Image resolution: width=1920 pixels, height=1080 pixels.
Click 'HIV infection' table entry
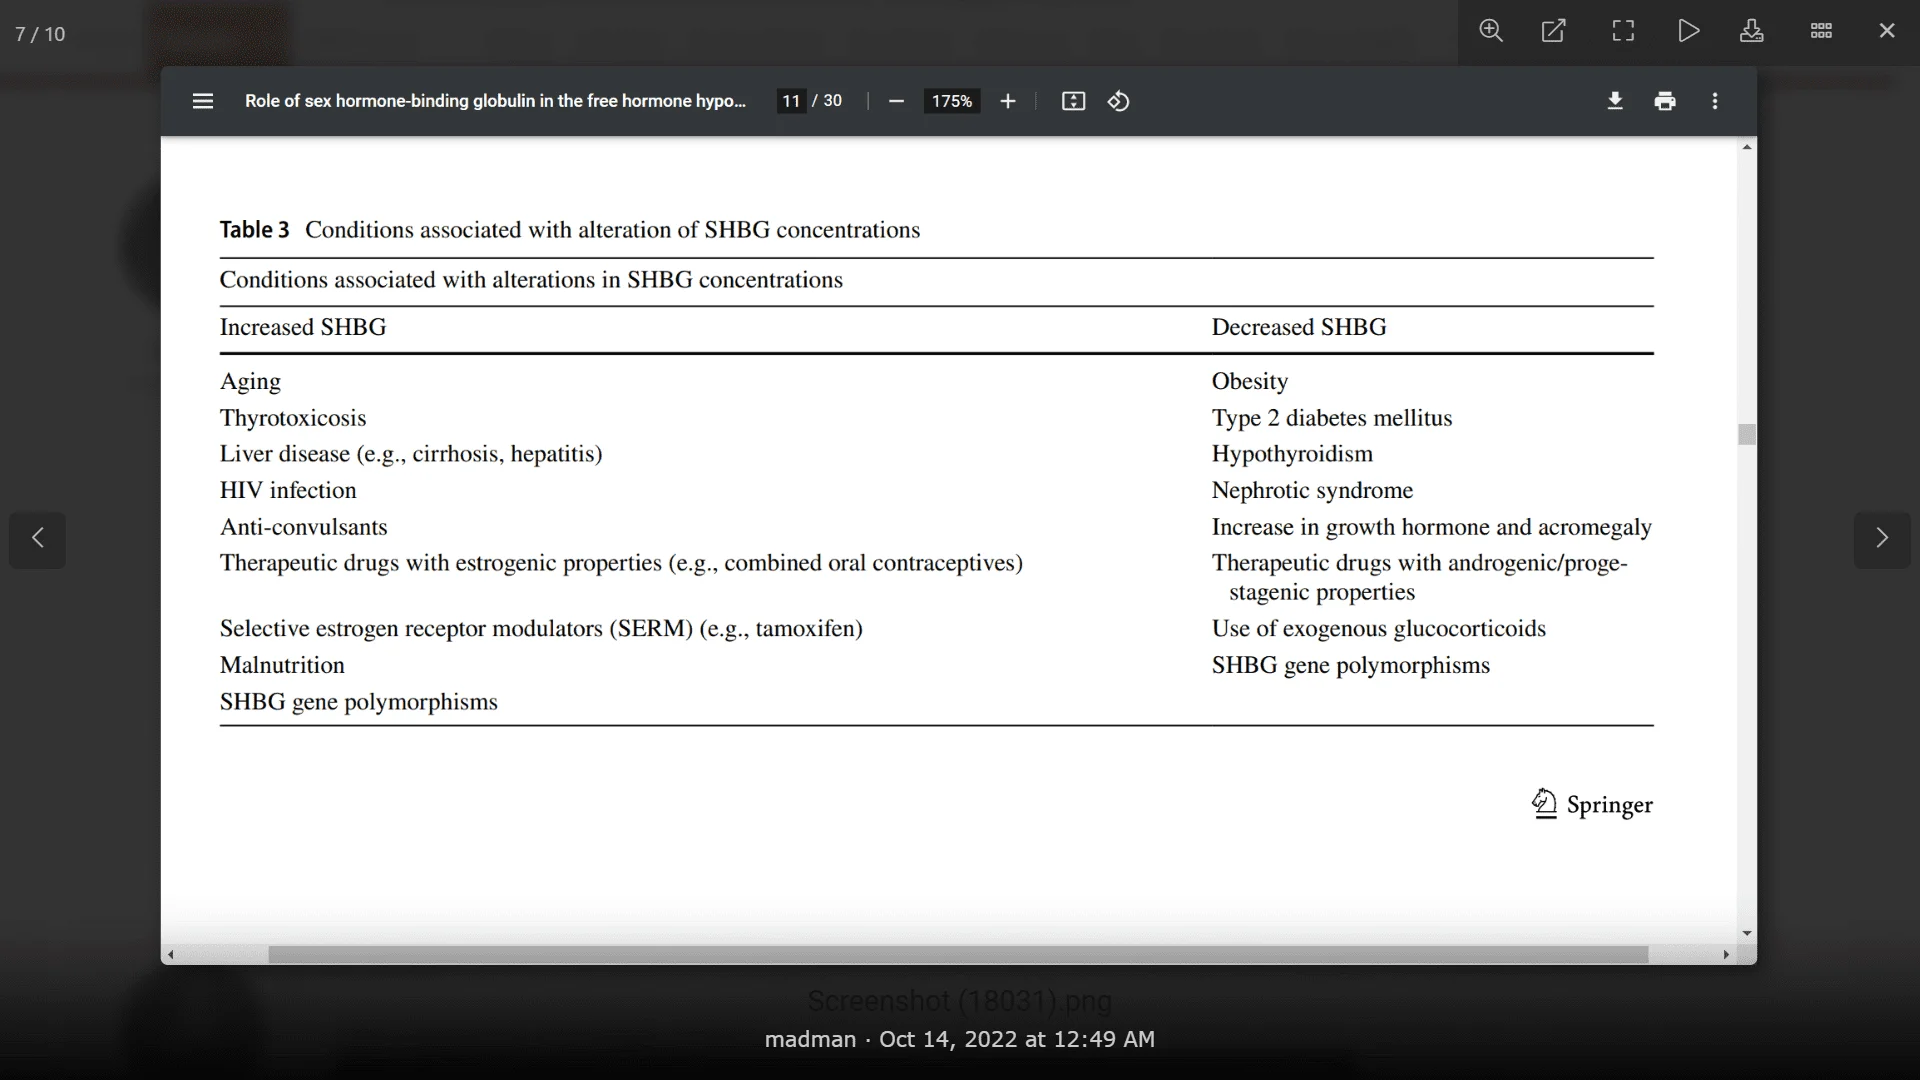[288, 490]
